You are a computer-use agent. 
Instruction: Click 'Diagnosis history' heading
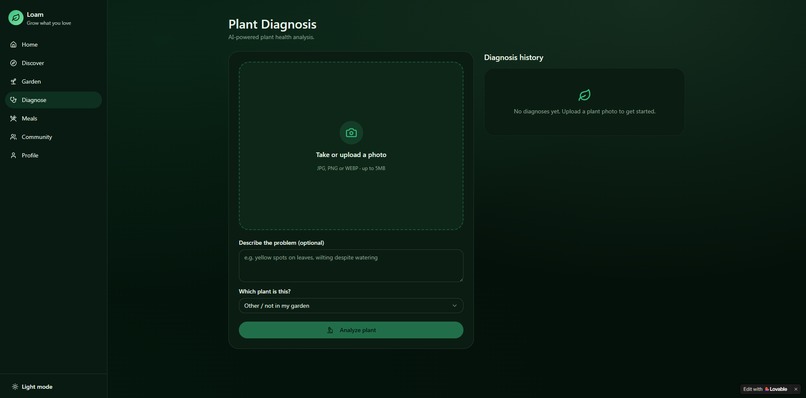click(x=514, y=58)
